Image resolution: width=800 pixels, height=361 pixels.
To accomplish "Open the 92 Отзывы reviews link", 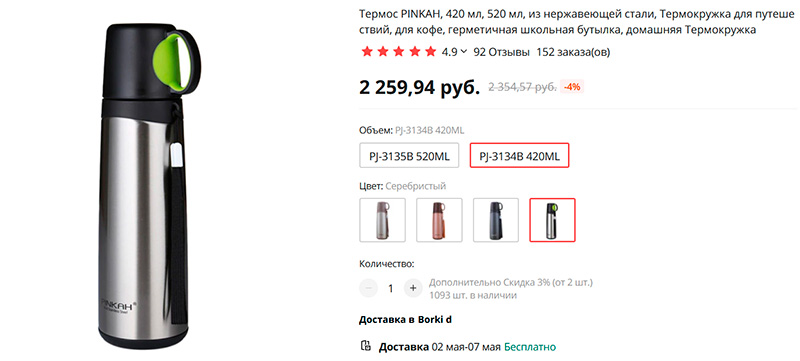I will tap(502, 52).
